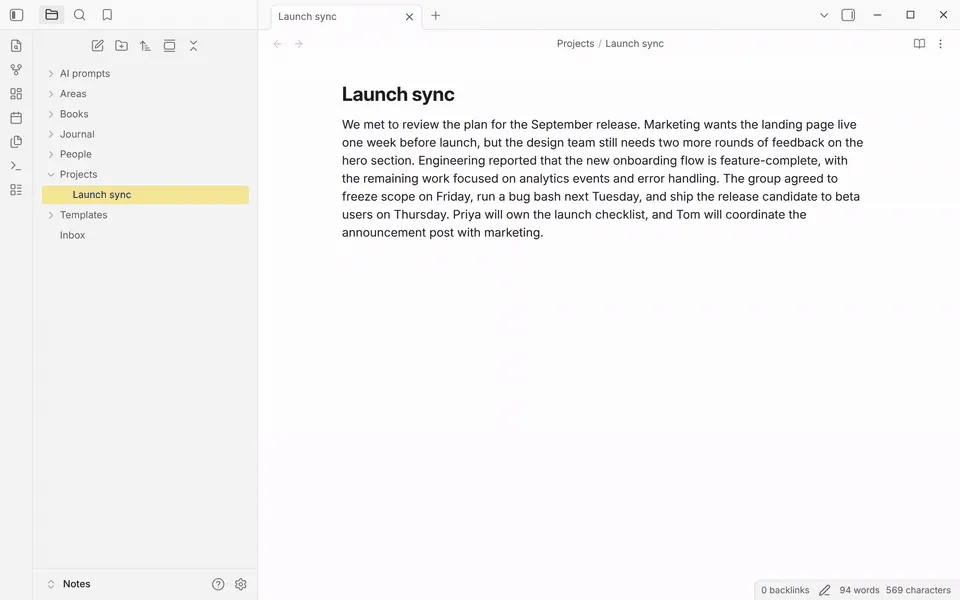960x600 pixels.
Task: Insert template from ribbon
Action: [17, 141]
